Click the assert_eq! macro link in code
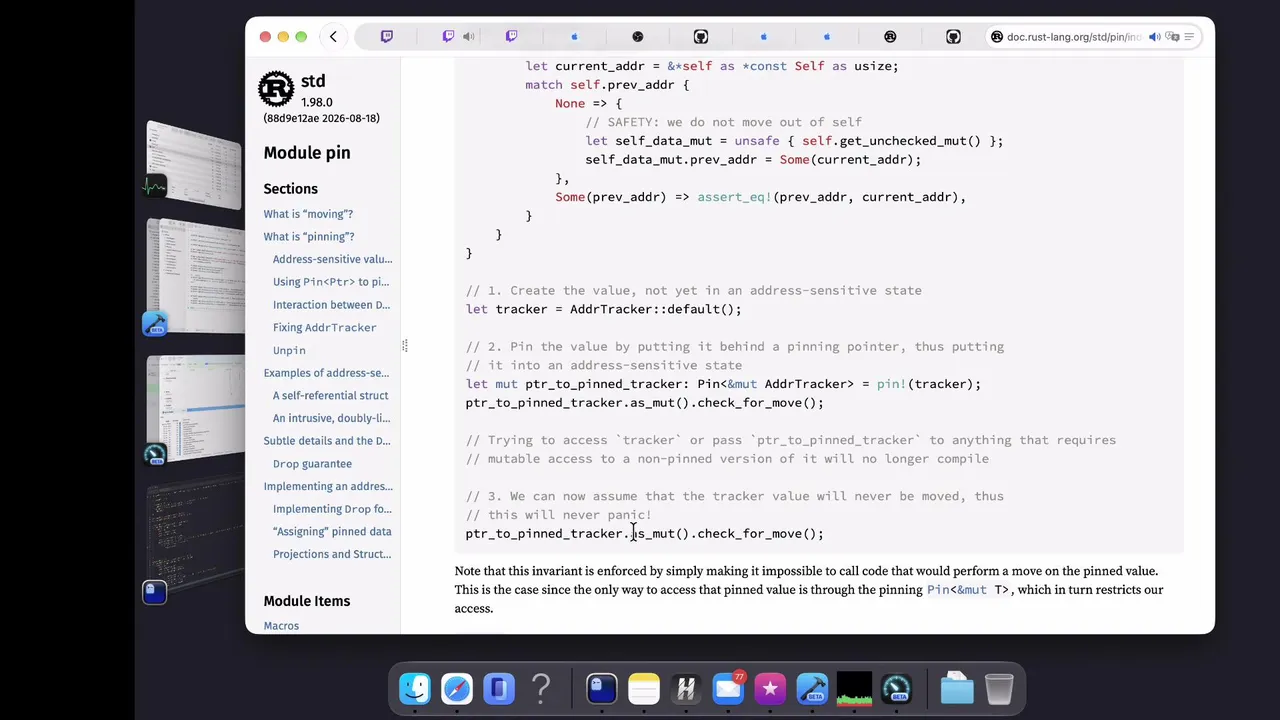The image size is (1280, 720). [734, 197]
